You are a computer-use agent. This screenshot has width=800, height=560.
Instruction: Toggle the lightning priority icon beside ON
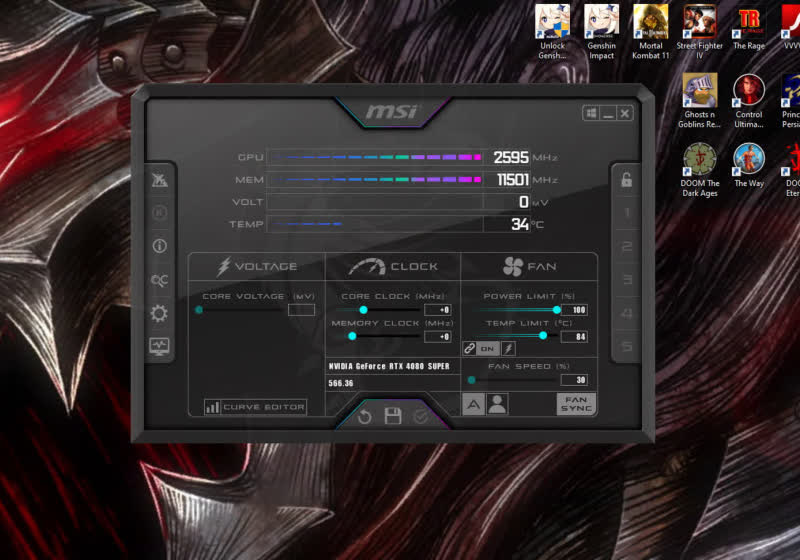point(508,349)
